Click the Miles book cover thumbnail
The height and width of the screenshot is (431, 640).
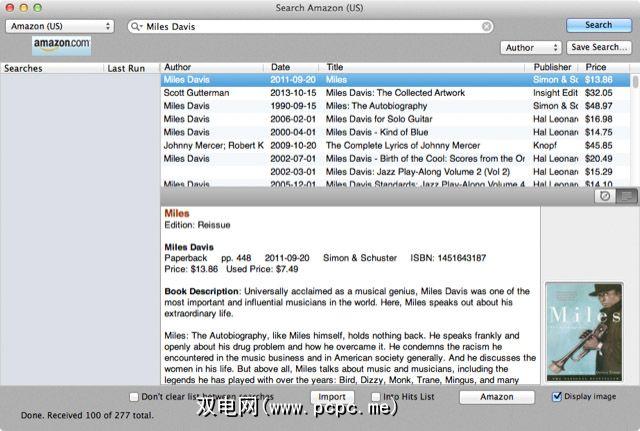[584, 332]
